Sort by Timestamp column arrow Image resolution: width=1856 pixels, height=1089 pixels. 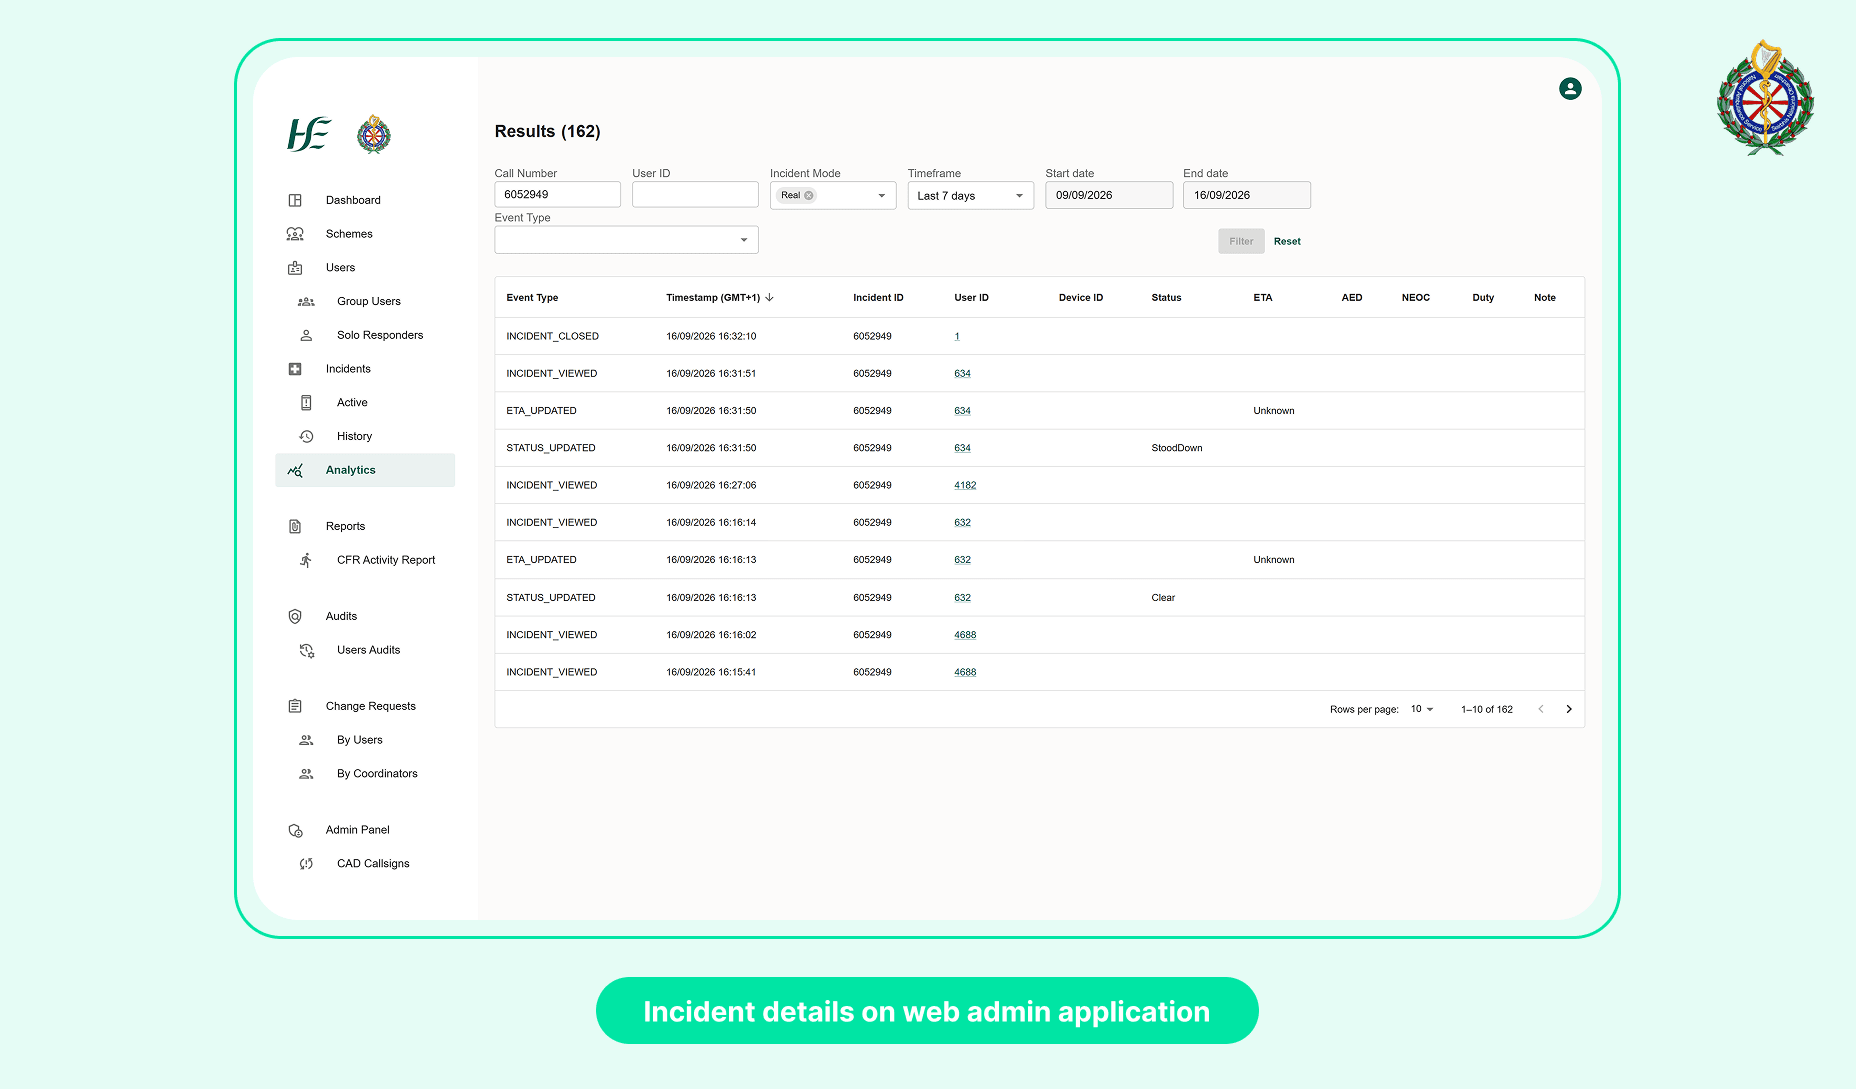(769, 298)
